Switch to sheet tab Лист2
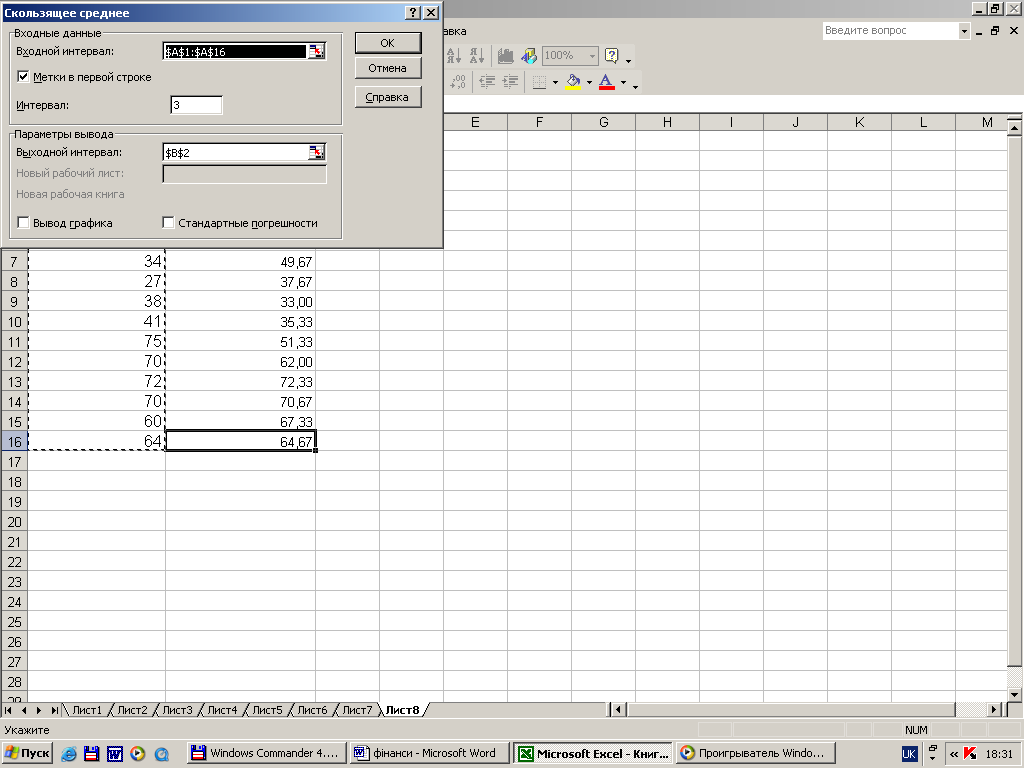The height and width of the screenshot is (768, 1024). tap(132, 710)
